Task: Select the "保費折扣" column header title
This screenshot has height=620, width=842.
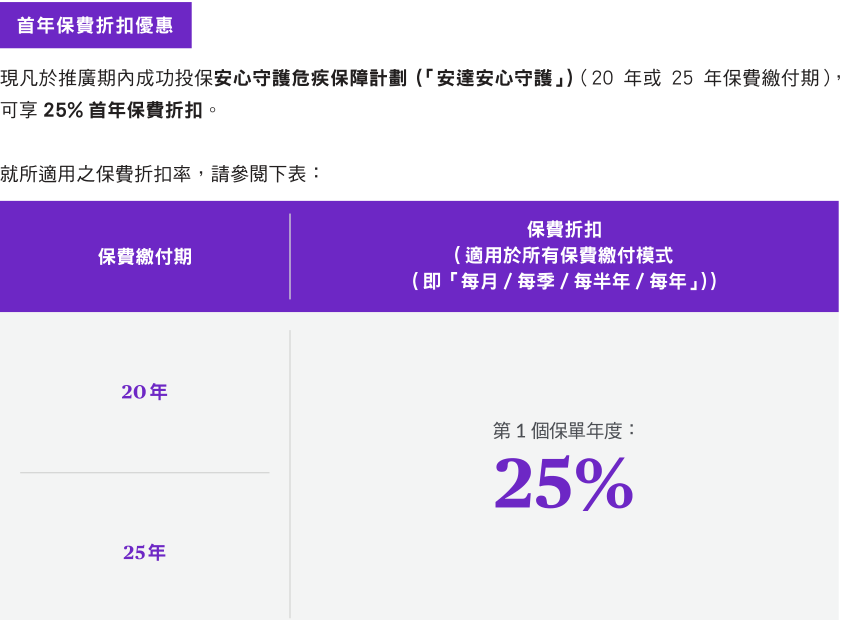Action: tap(564, 230)
